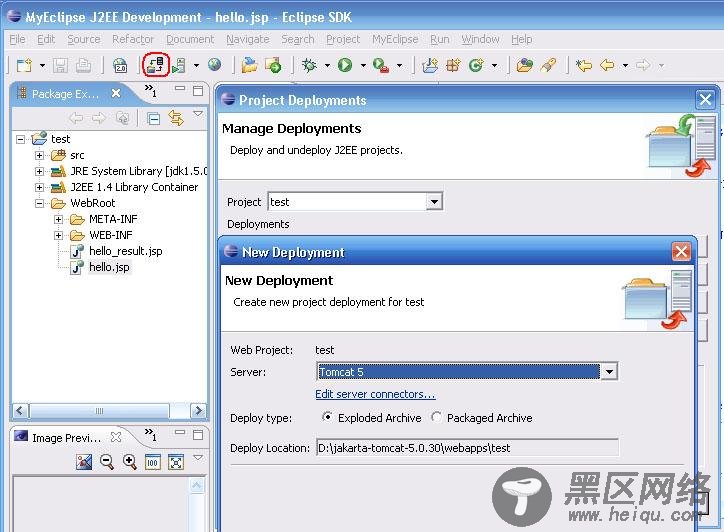The image size is (724, 532).
Task: Expand J2EE 1.4 Library Container node
Action: pos(39,187)
